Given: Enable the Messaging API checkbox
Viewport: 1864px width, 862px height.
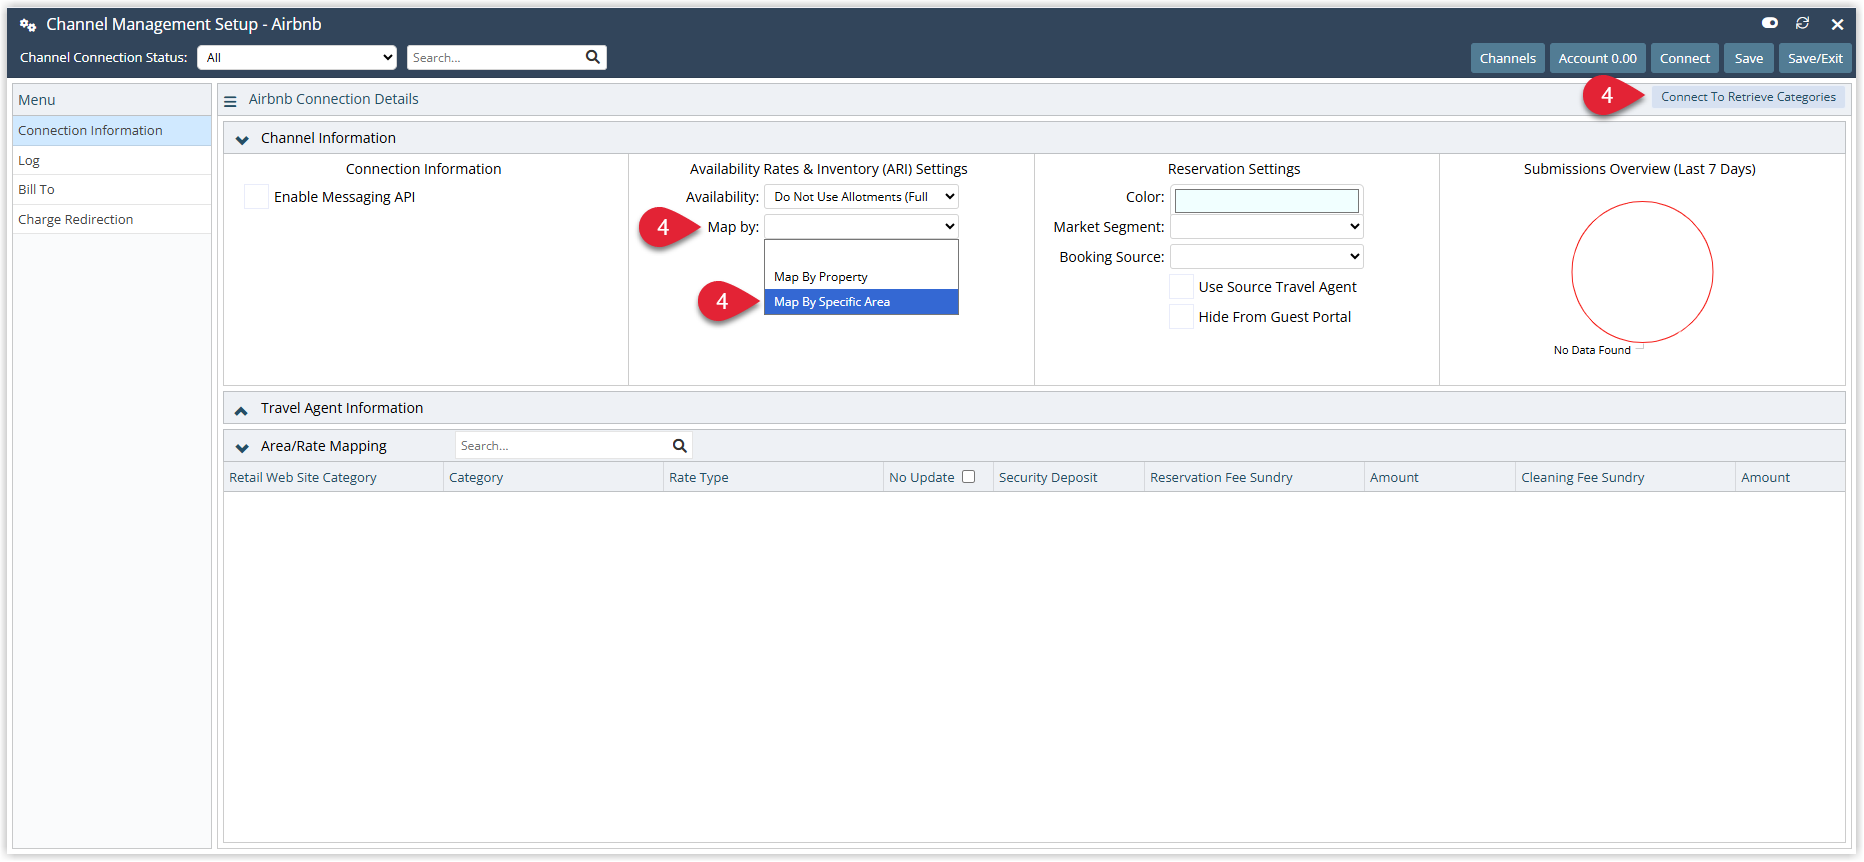Looking at the screenshot, I should (x=257, y=197).
